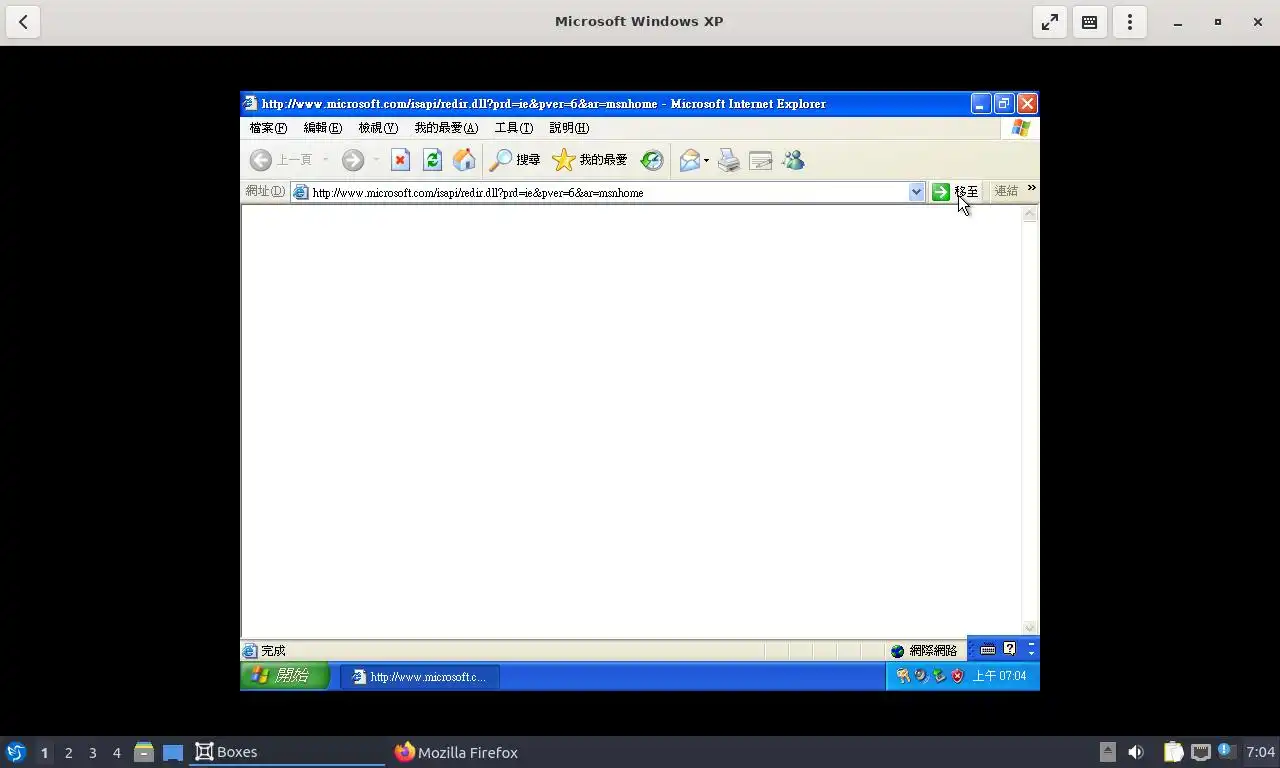The image size is (1280, 768).
Task: Open file manager icon in host panel
Action: pyautogui.click(x=144, y=752)
